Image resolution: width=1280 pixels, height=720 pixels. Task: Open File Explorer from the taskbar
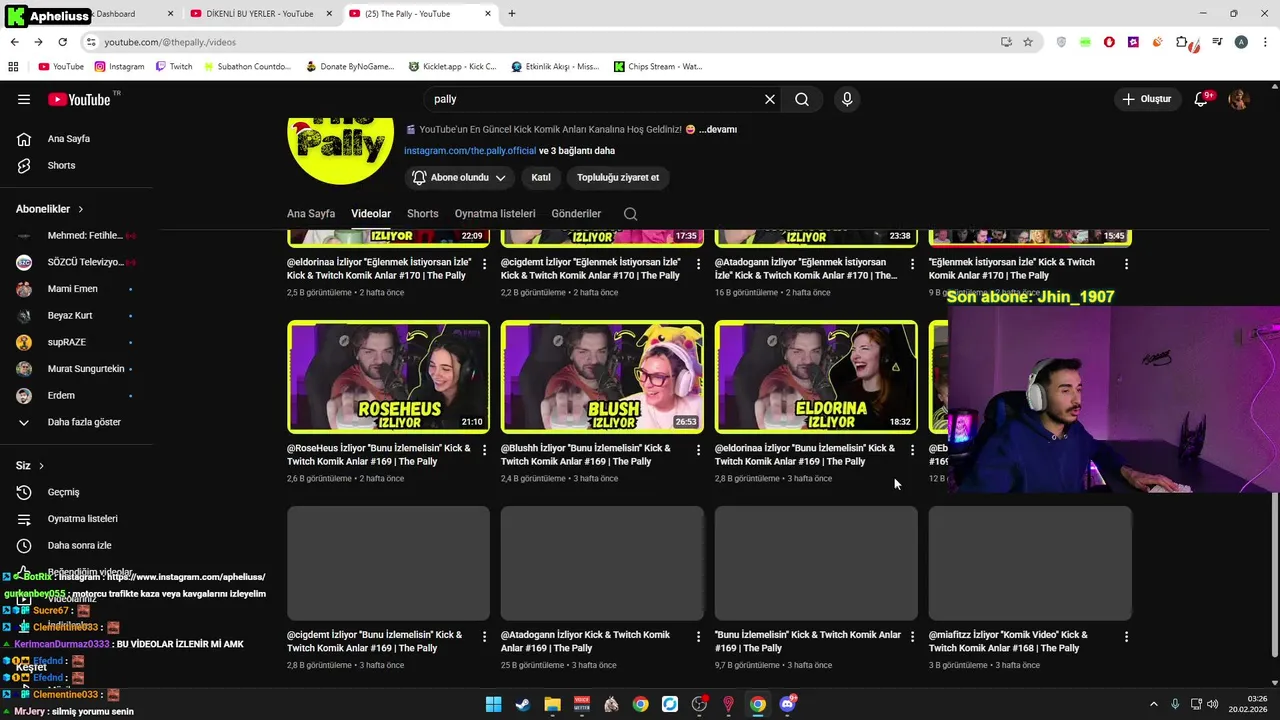(x=552, y=704)
